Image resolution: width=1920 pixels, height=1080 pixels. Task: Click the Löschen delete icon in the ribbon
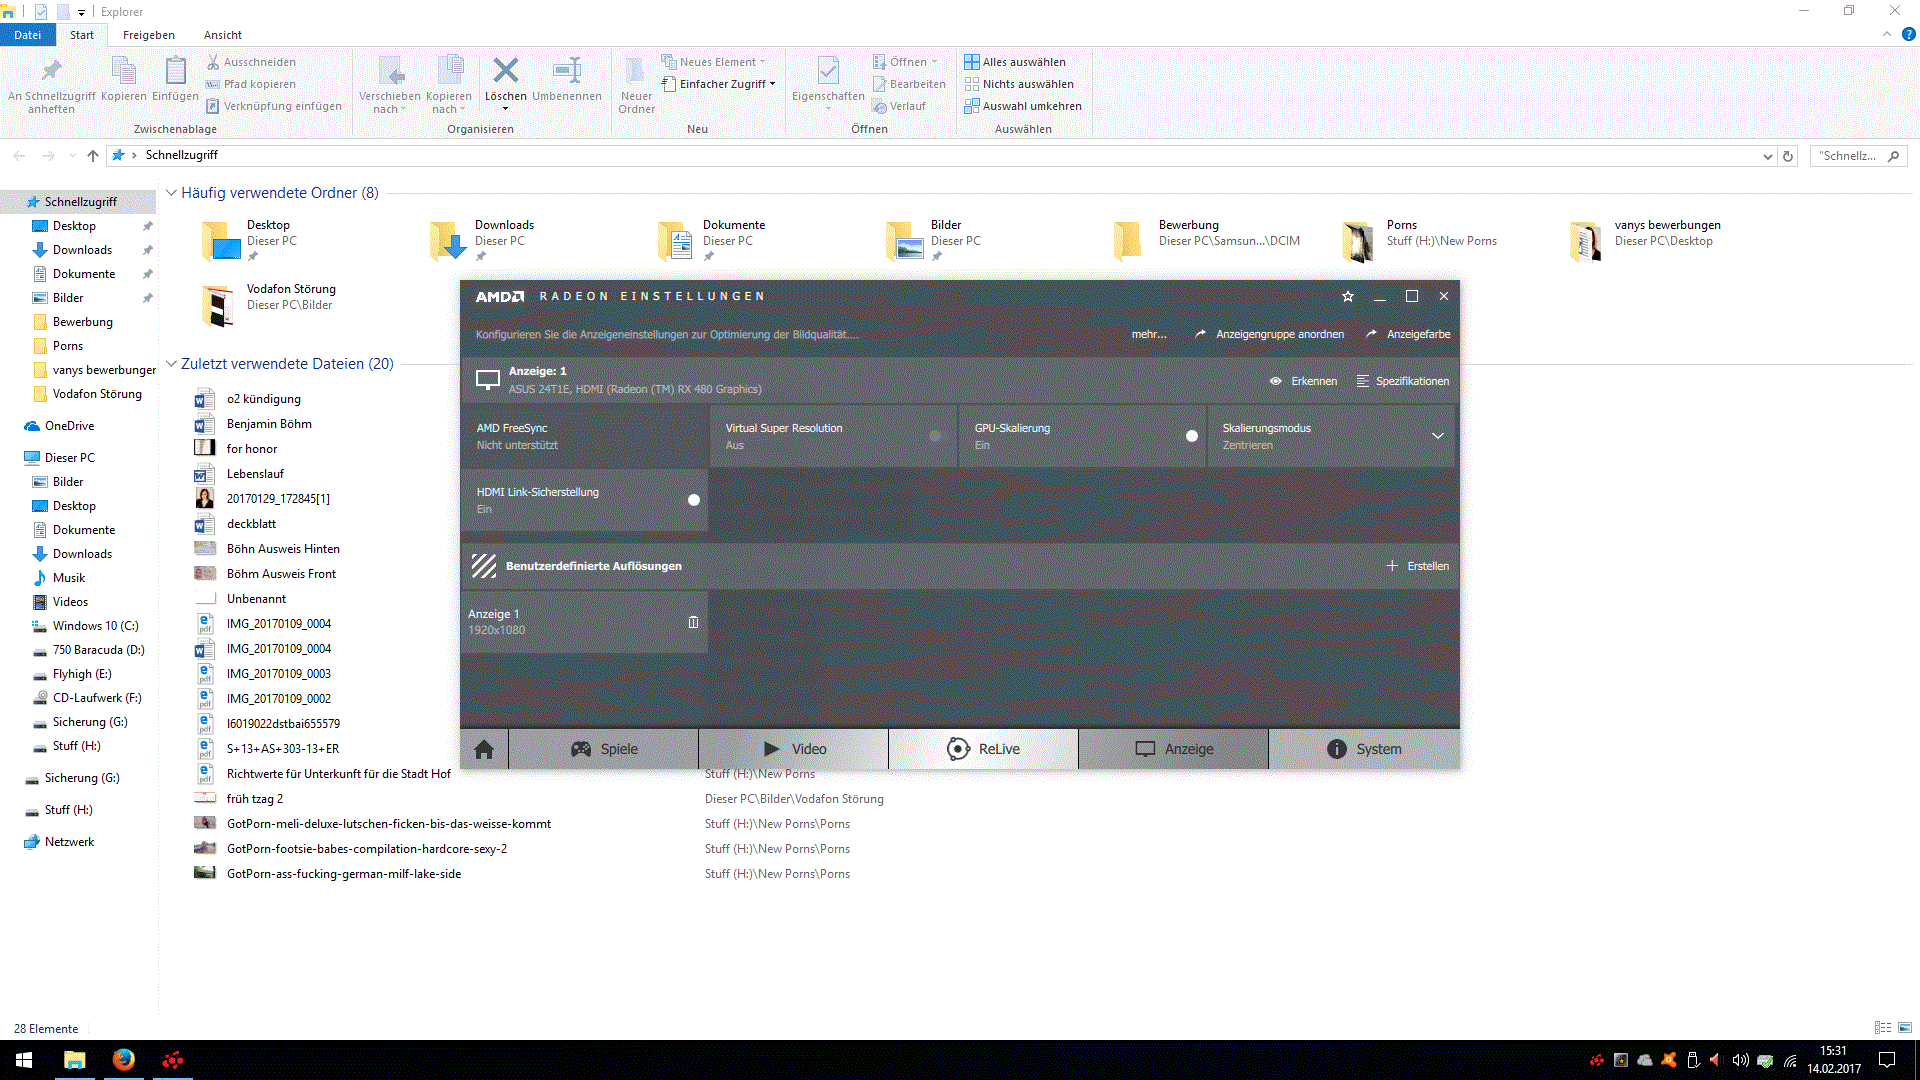click(x=505, y=72)
